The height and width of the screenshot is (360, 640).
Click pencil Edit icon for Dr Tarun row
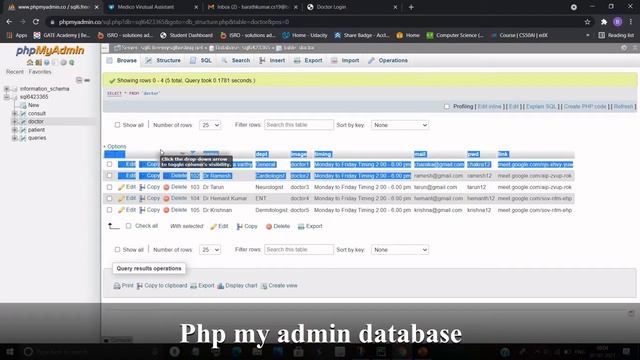point(121,187)
